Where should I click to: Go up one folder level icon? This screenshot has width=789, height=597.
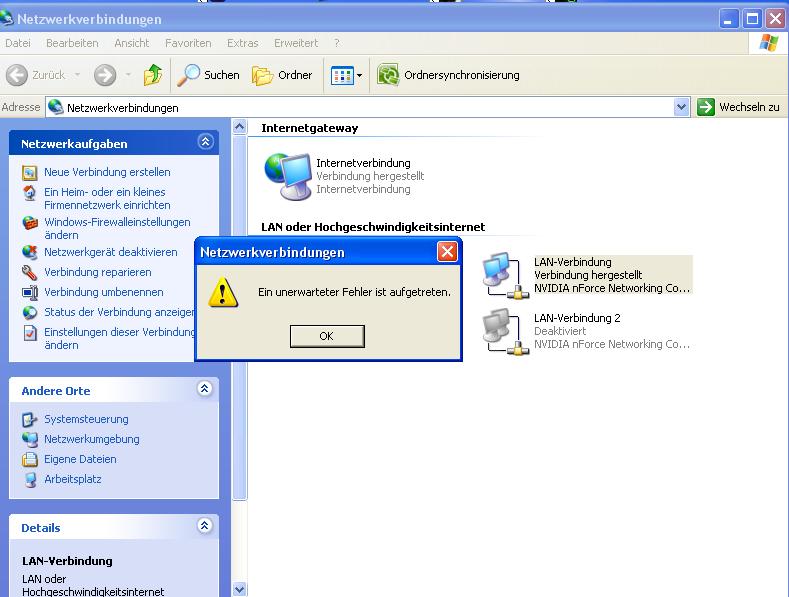[152, 75]
